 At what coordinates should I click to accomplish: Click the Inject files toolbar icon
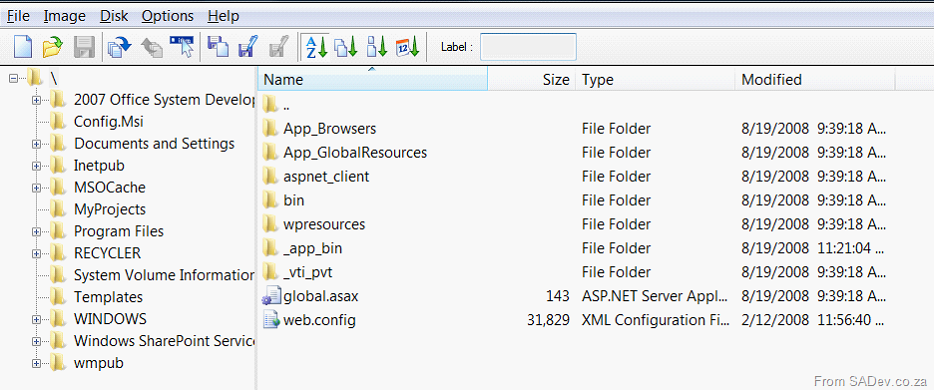point(152,47)
